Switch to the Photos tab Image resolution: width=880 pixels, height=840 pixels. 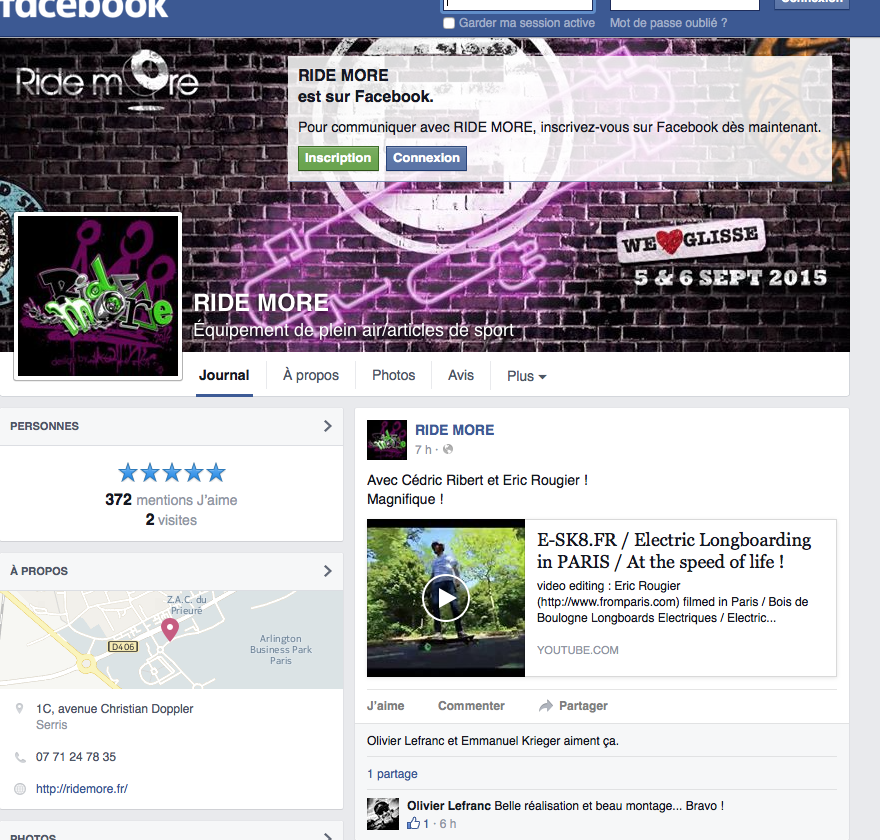click(x=393, y=375)
